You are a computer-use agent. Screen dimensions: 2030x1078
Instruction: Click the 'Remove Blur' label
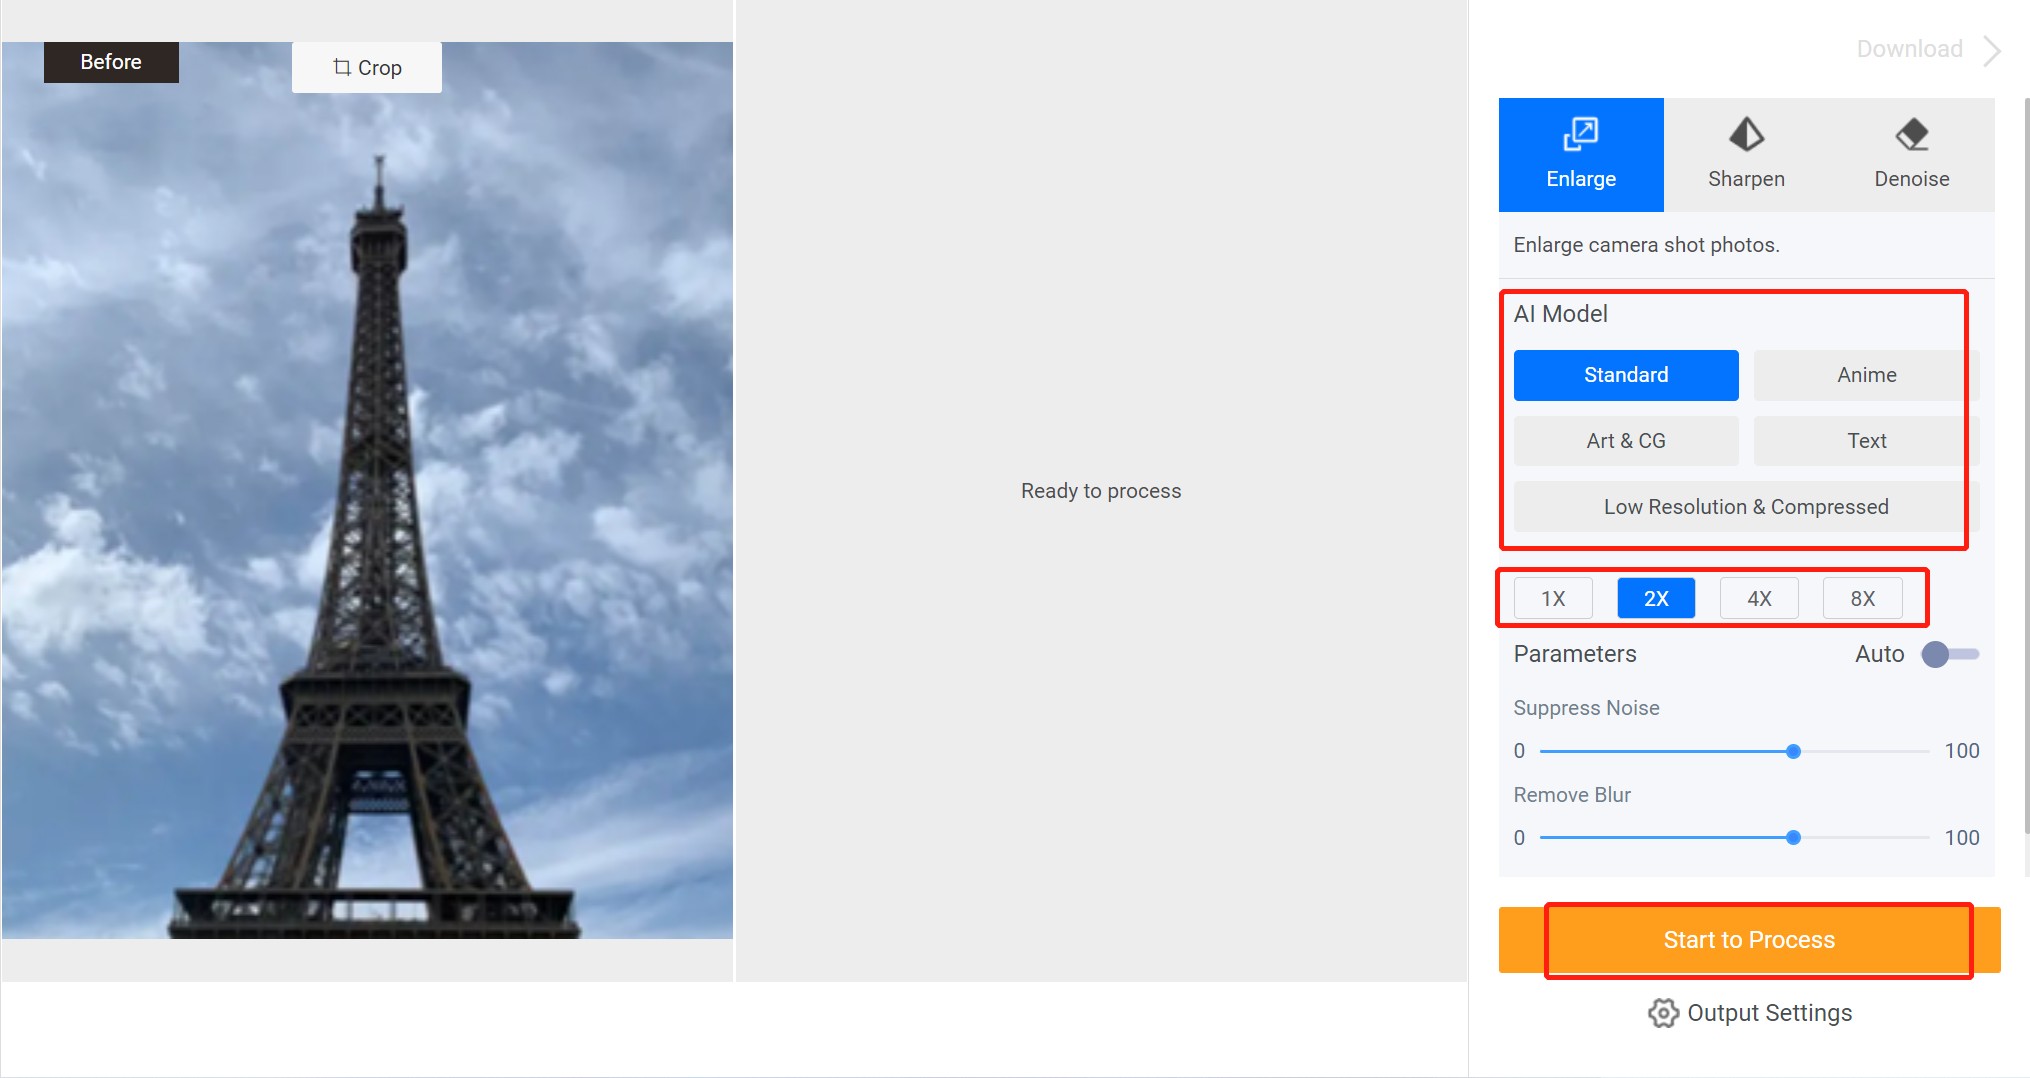point(1572,795)
